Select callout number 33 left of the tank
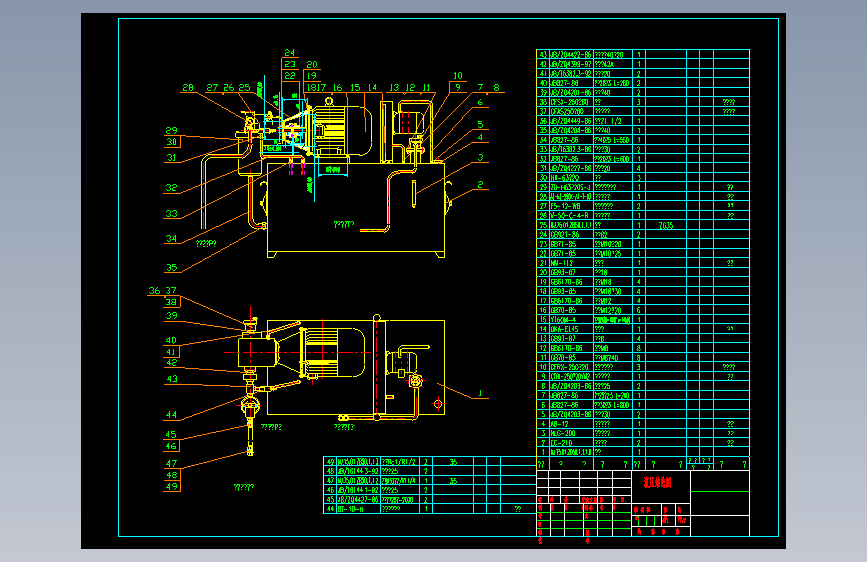The height and width of the screenshot is (562, 867). 171,214
